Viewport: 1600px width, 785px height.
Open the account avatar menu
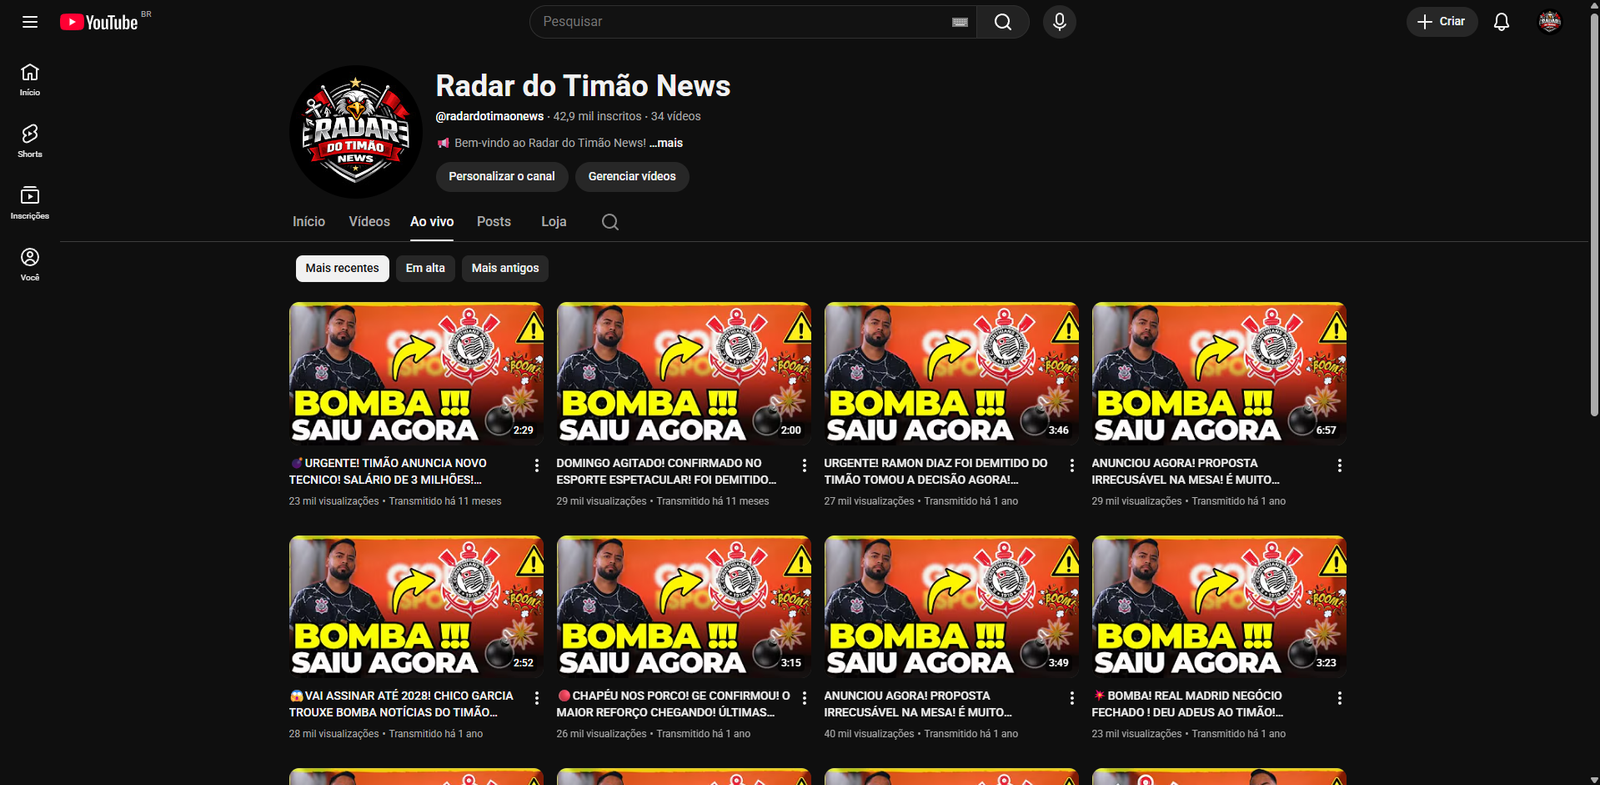pos(1549,22)
